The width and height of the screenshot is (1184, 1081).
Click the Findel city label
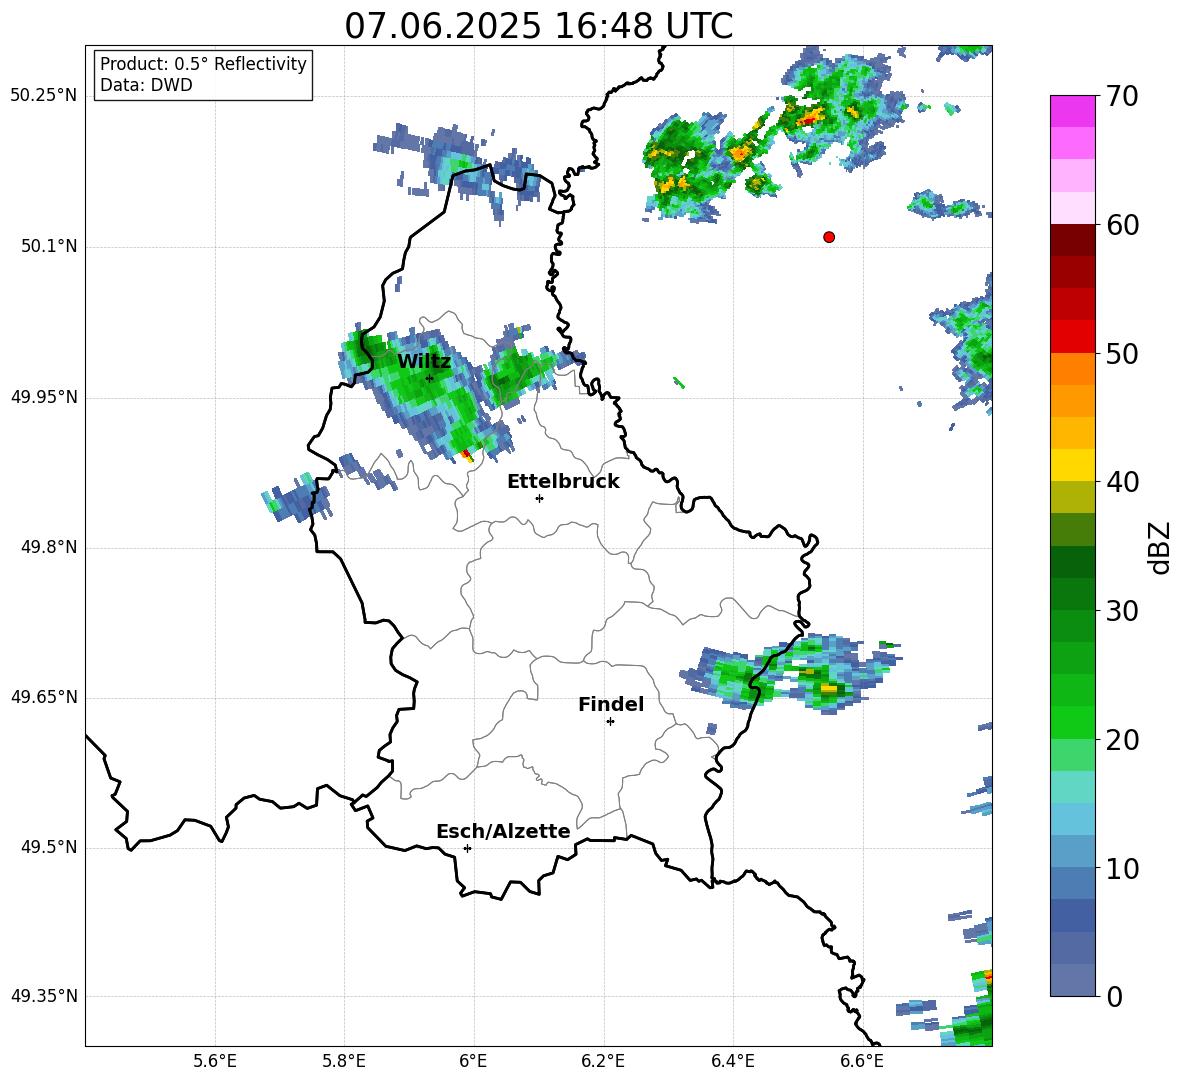coord(611,704)
